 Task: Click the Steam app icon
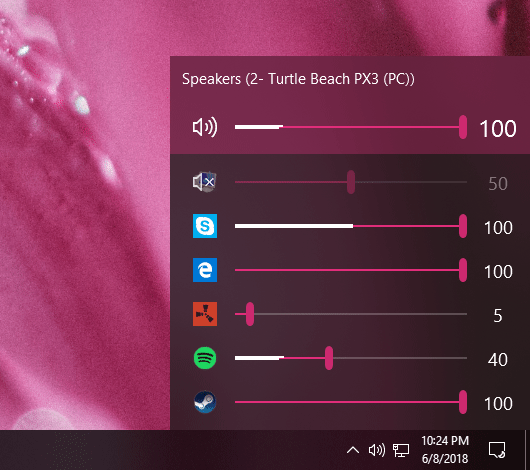(x=205, y=402)
